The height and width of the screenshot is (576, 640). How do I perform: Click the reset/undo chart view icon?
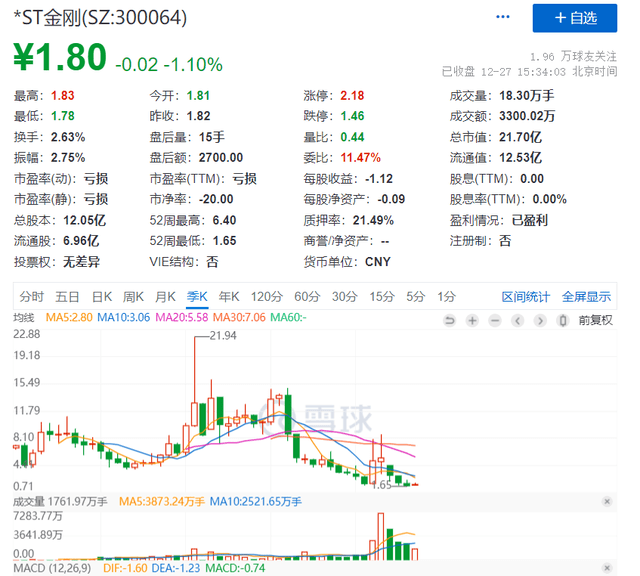(449, 320)
